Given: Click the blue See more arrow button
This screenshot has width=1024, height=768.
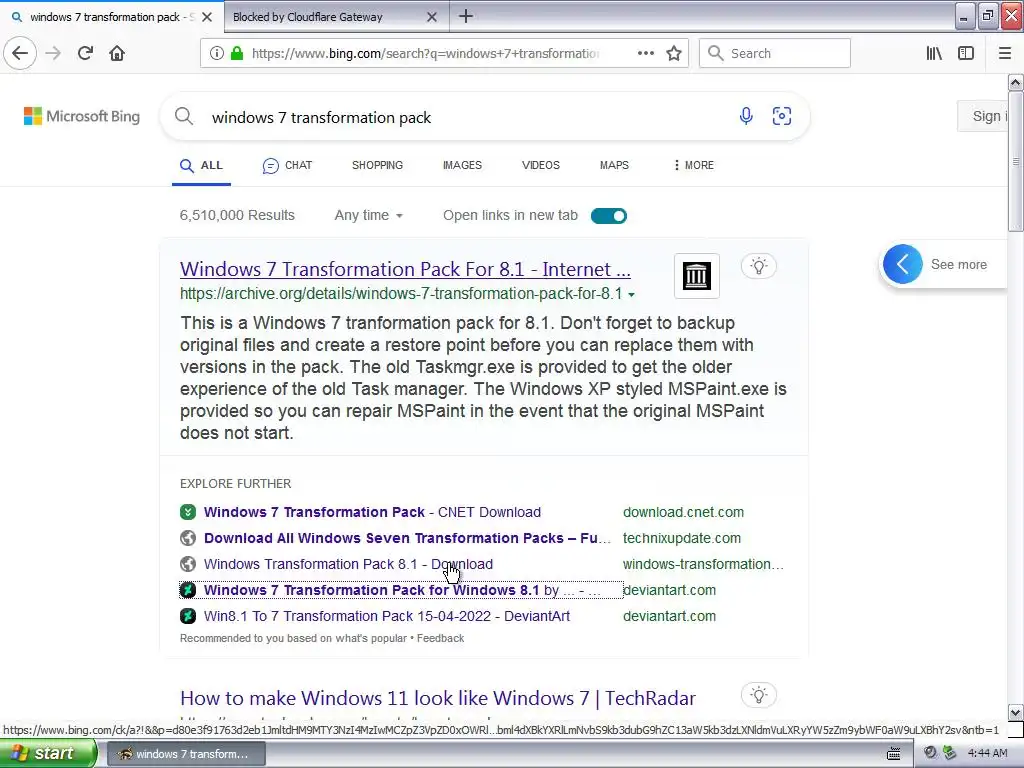Looking at the screenshot, I should point(903,264).
